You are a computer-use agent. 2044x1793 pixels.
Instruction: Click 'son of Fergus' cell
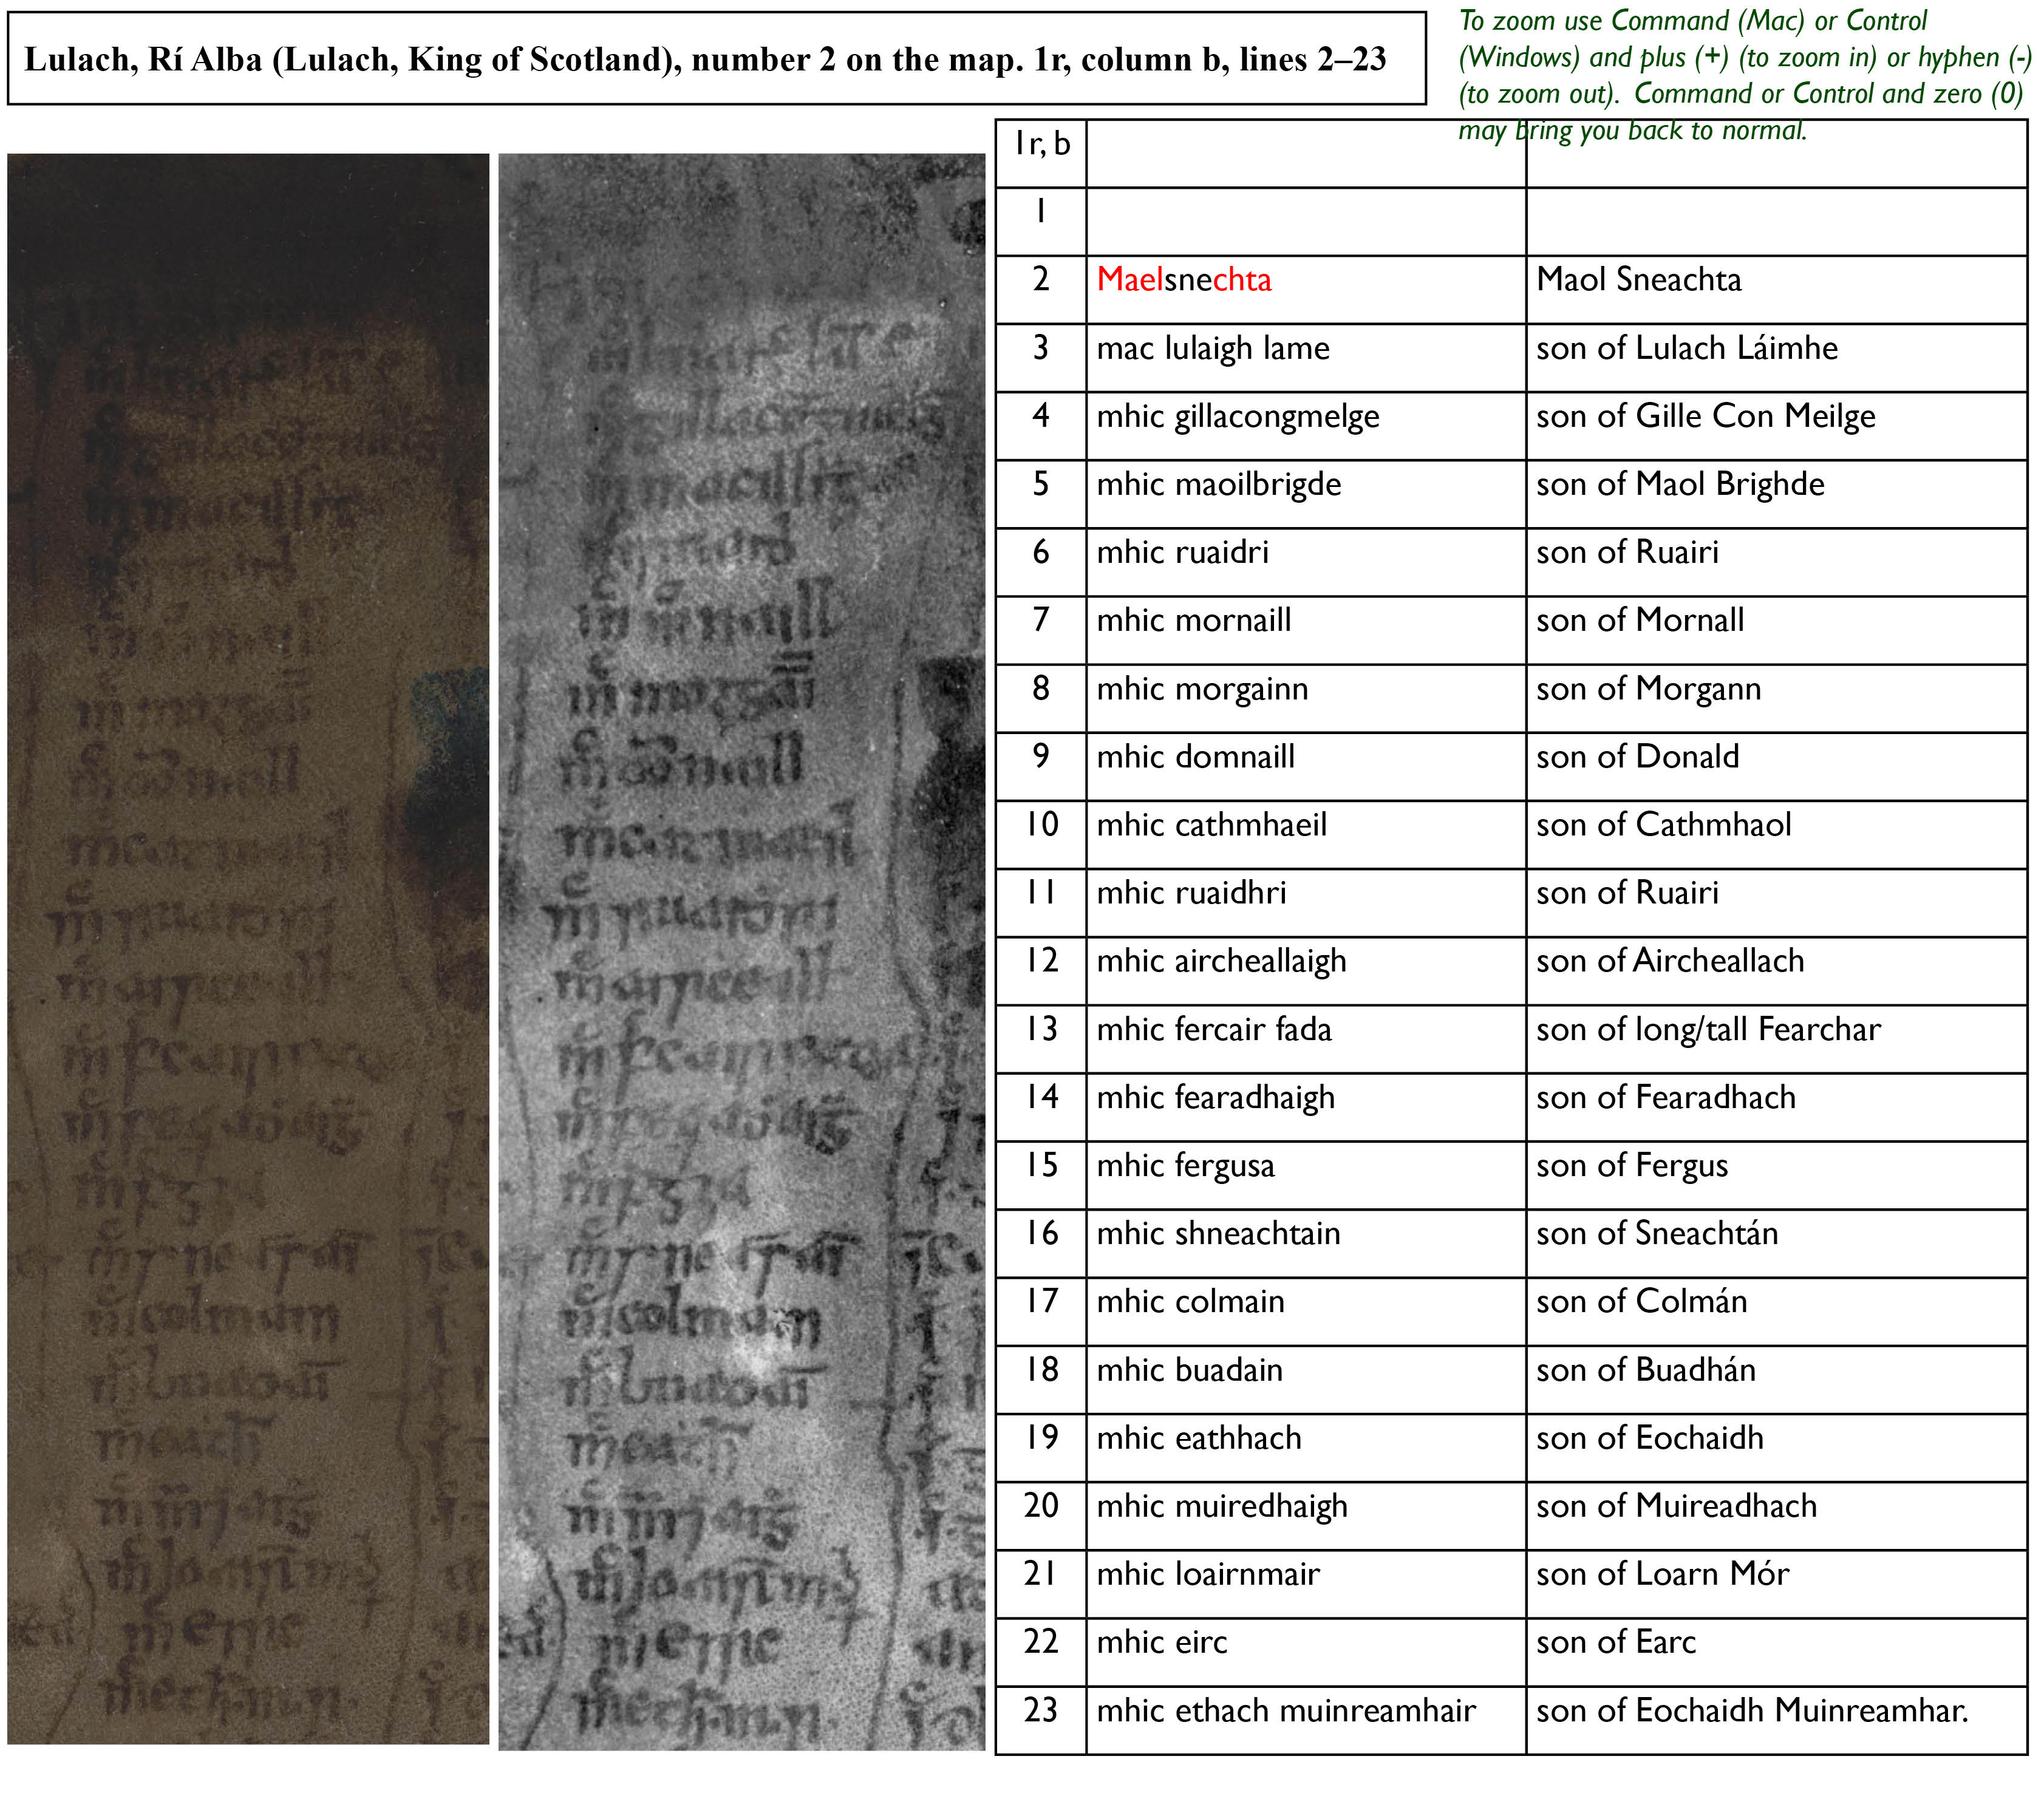1777,1175
